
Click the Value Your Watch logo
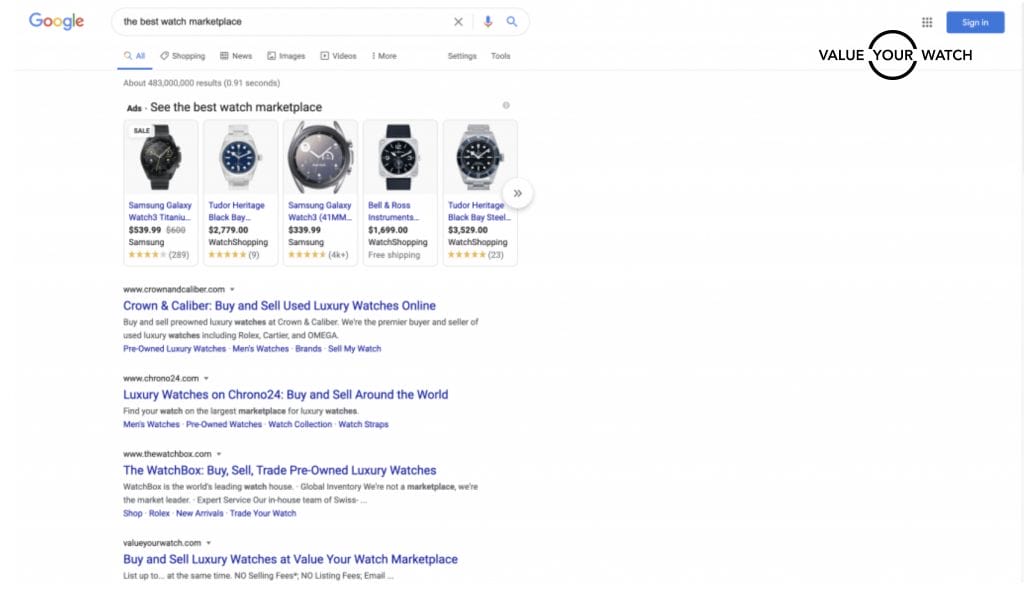(x=894, y=55)
